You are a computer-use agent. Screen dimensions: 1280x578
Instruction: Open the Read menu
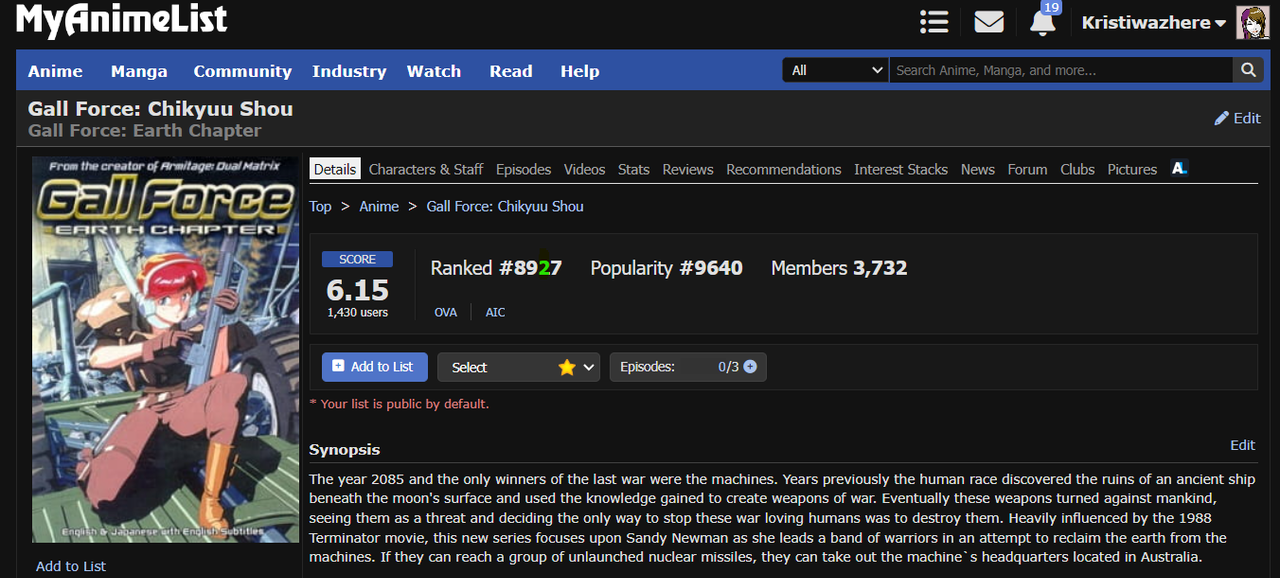[511, 71]
